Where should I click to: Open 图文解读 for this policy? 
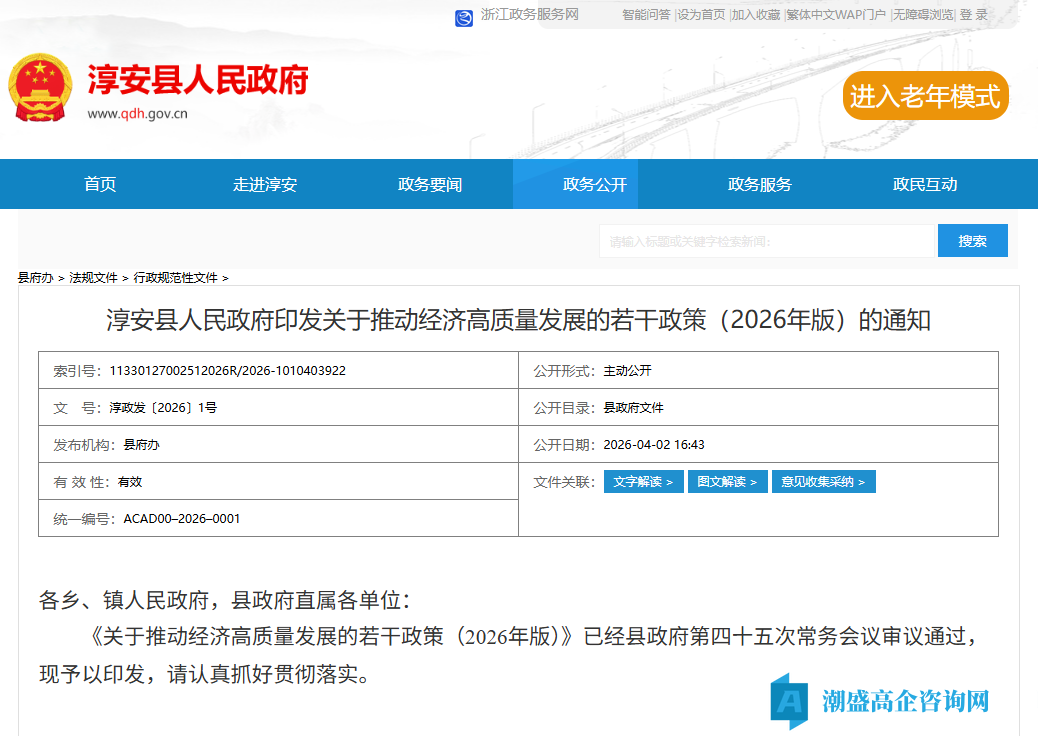click(727, 481)
